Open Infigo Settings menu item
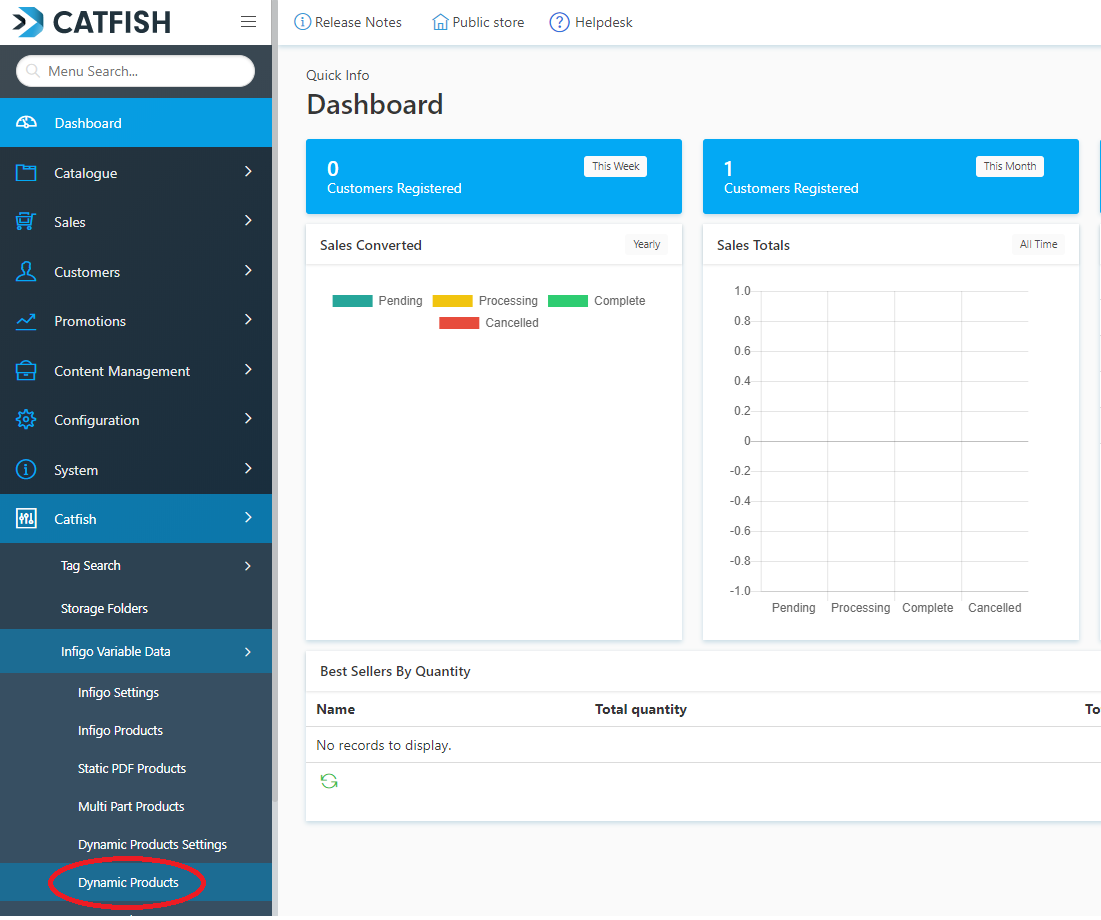This screenshot has height=920, width=1101. pyautogui.click(x=118, y=693)
